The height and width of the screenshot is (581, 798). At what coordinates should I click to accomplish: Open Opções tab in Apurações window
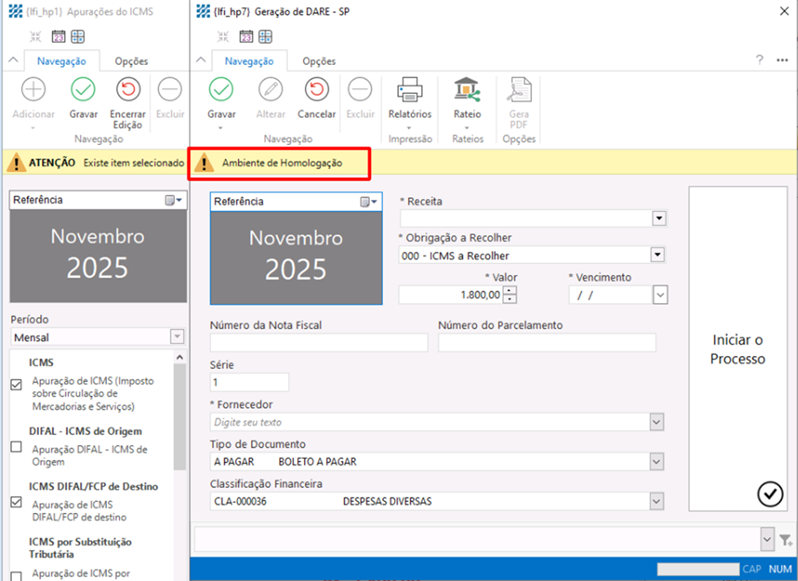pos(131,61)
